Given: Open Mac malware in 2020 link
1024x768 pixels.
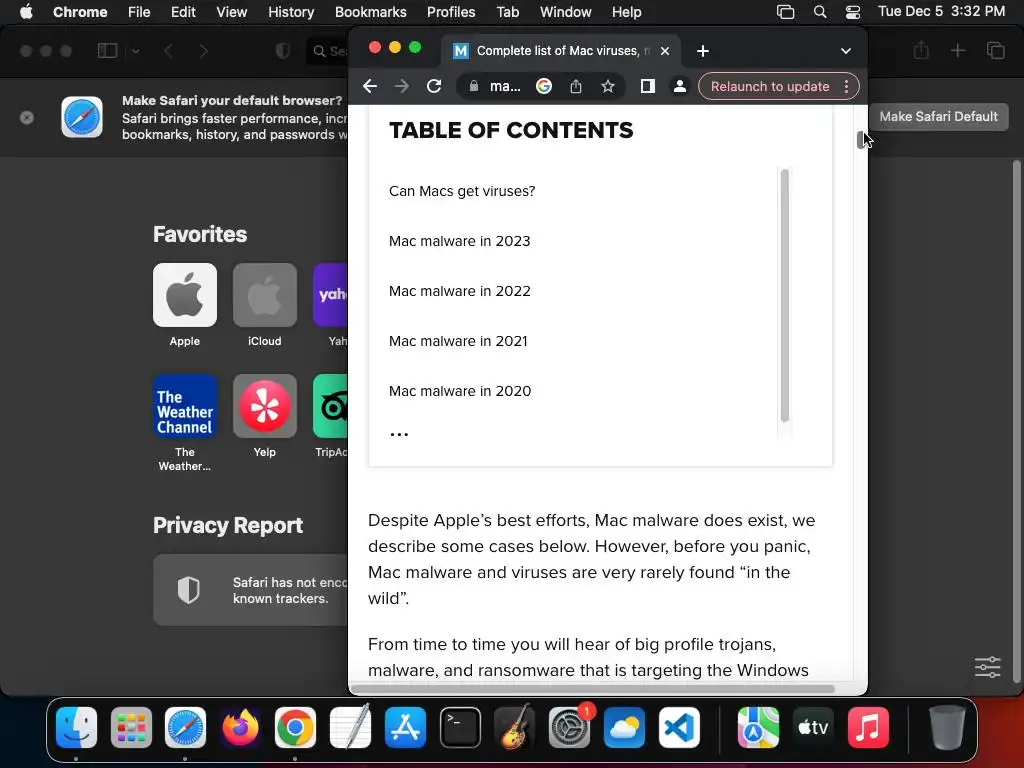Looking at the screenshot, I should [460, 391].
